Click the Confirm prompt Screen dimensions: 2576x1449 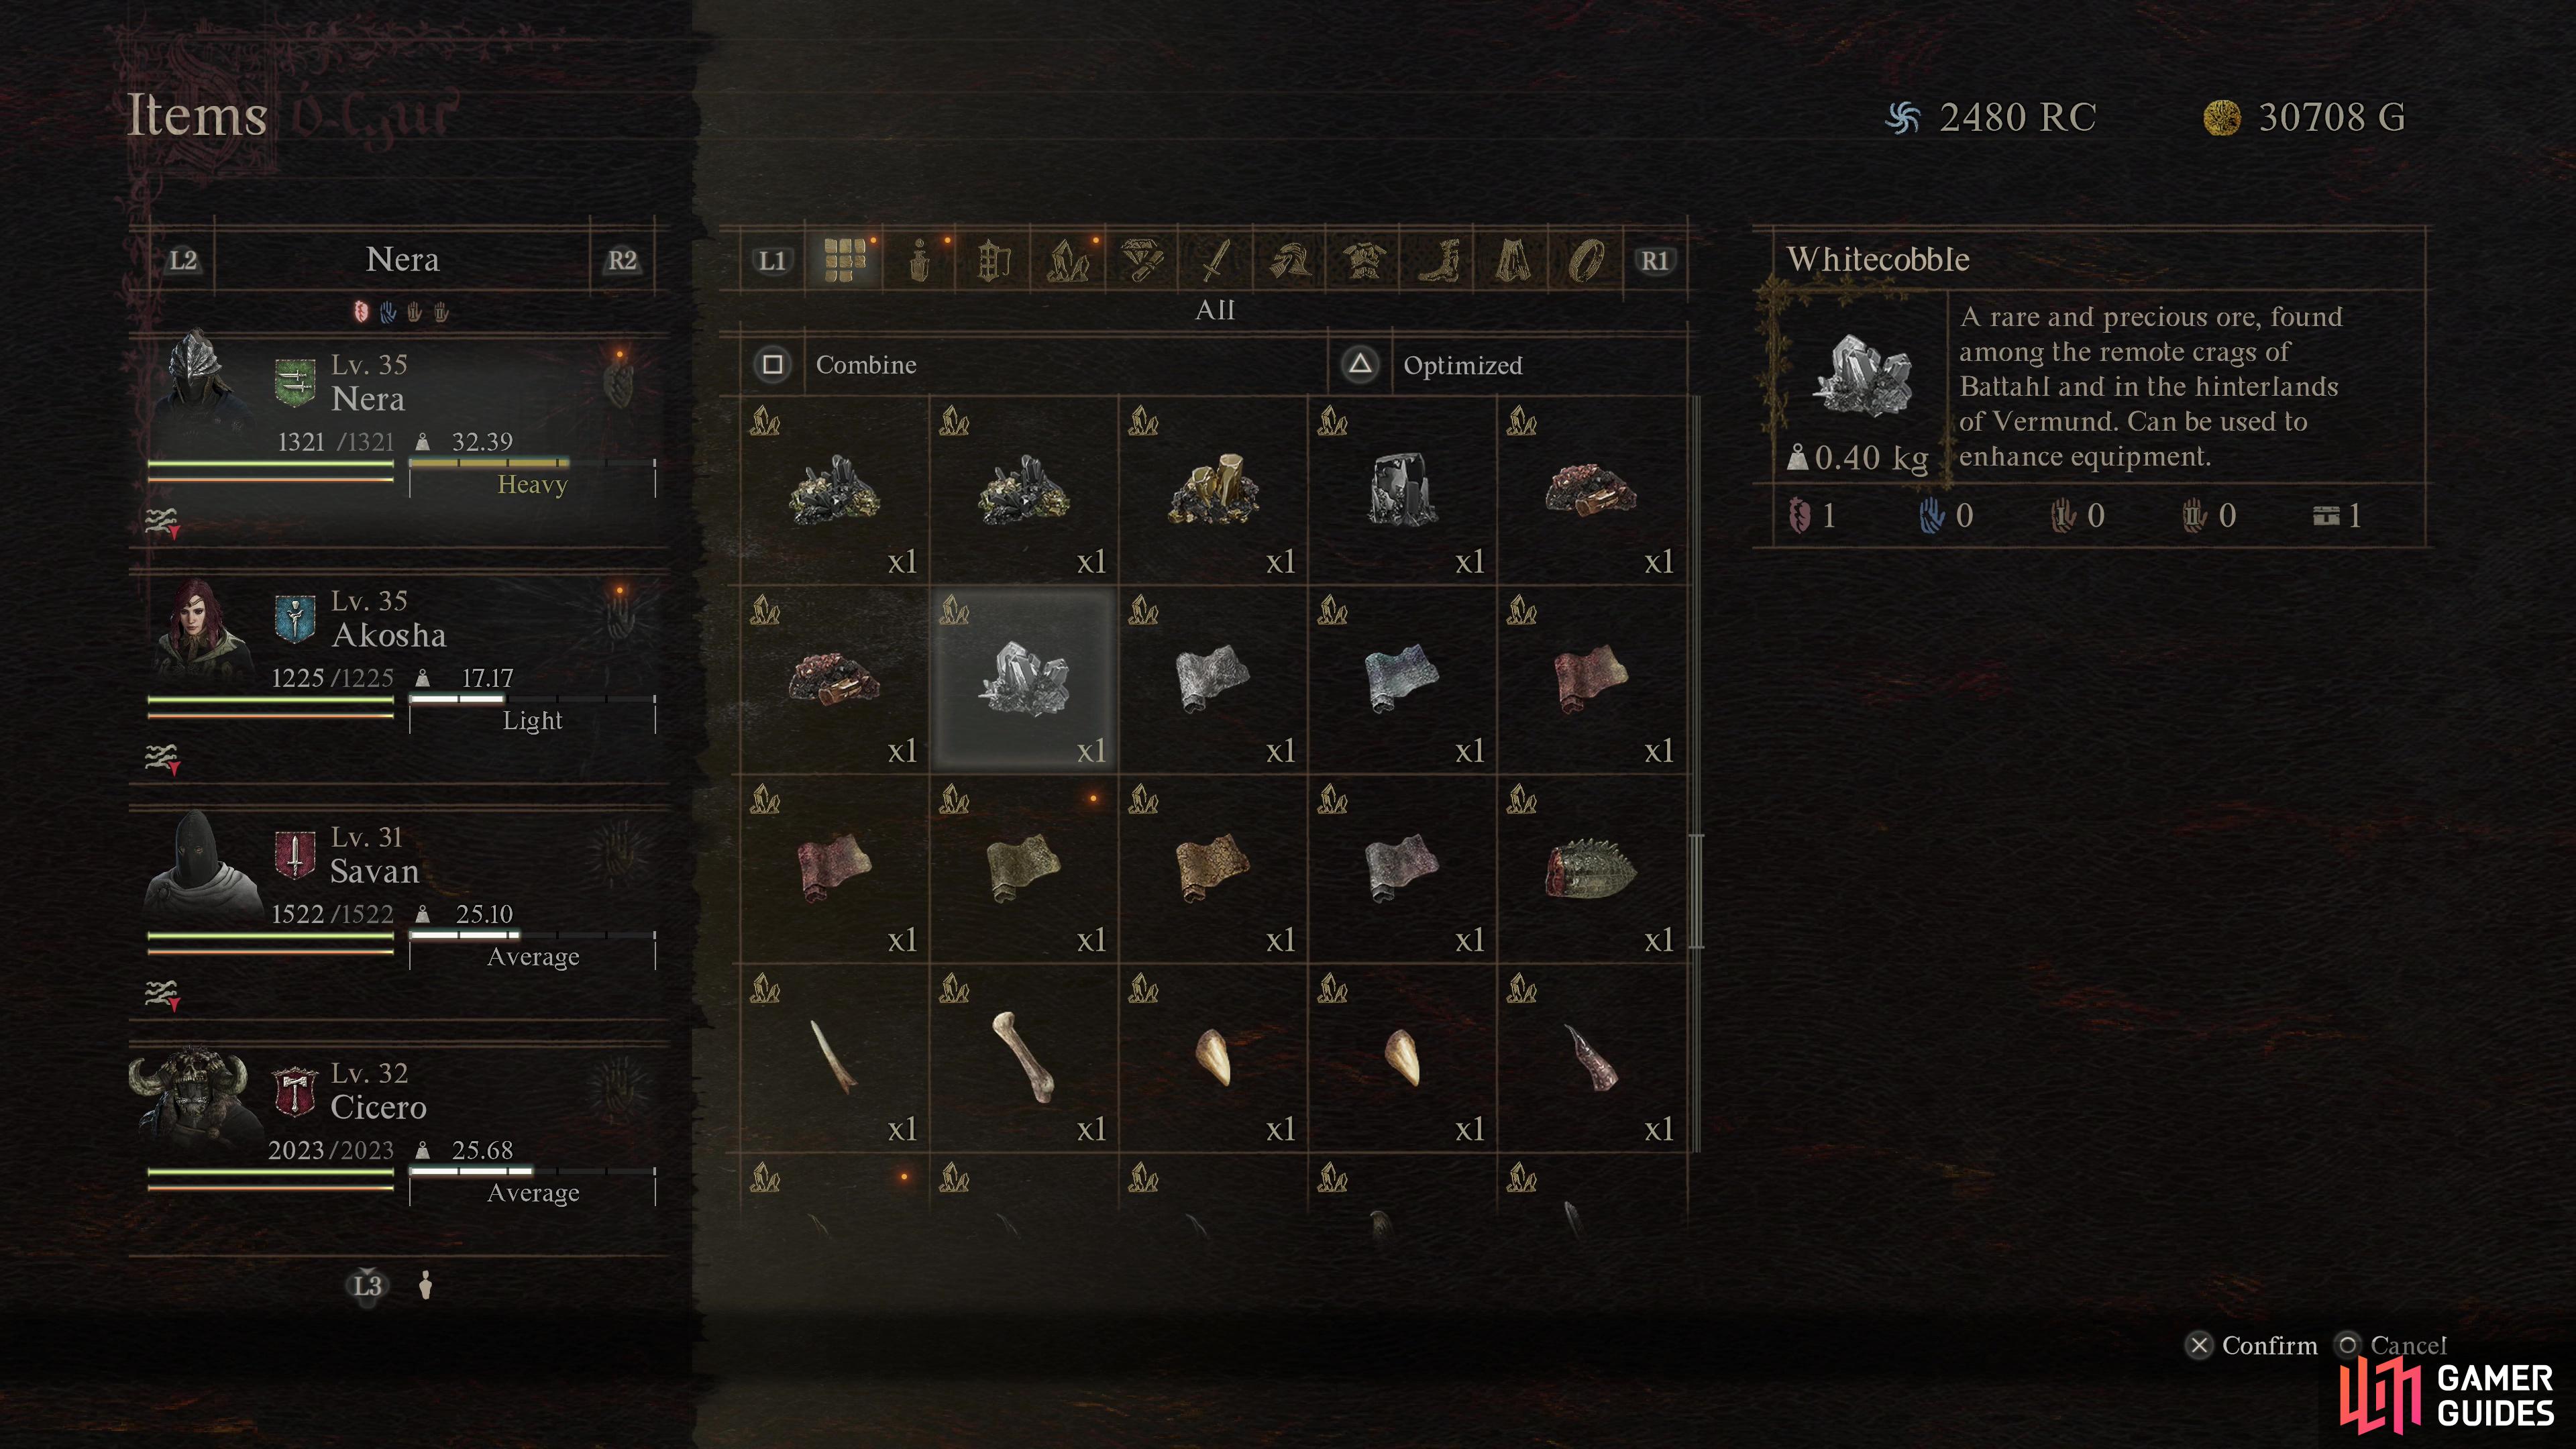click(2251, 1345)
